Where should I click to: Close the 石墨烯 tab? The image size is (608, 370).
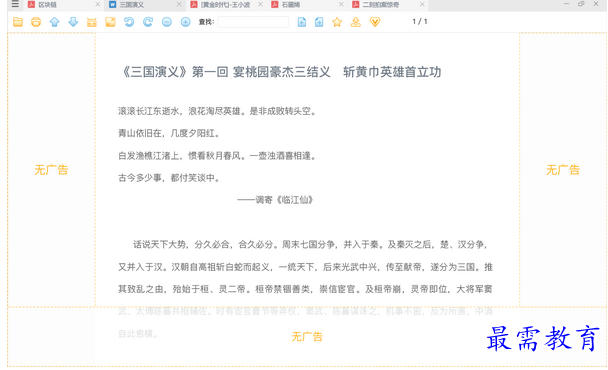point(341,5)
